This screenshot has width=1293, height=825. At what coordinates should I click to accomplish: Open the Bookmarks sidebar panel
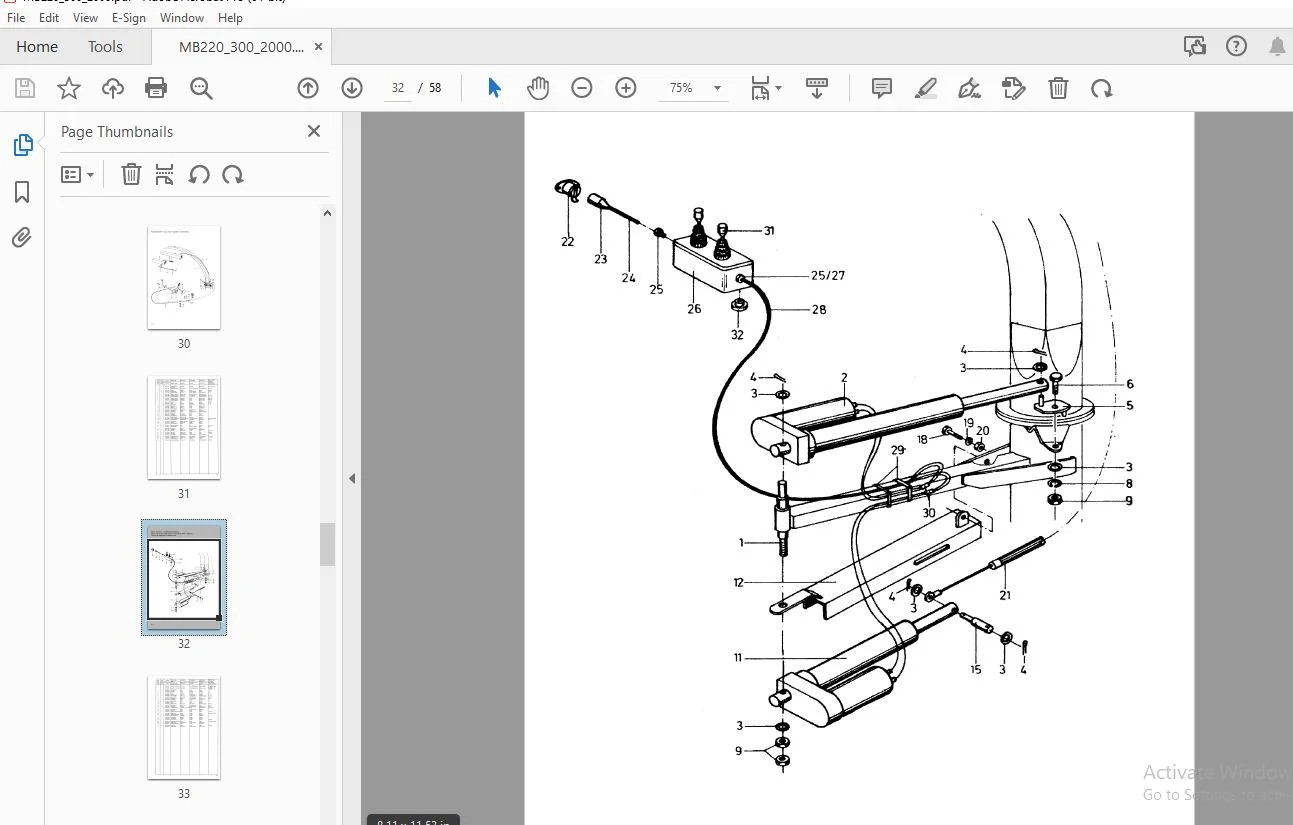tap(22, 192)
